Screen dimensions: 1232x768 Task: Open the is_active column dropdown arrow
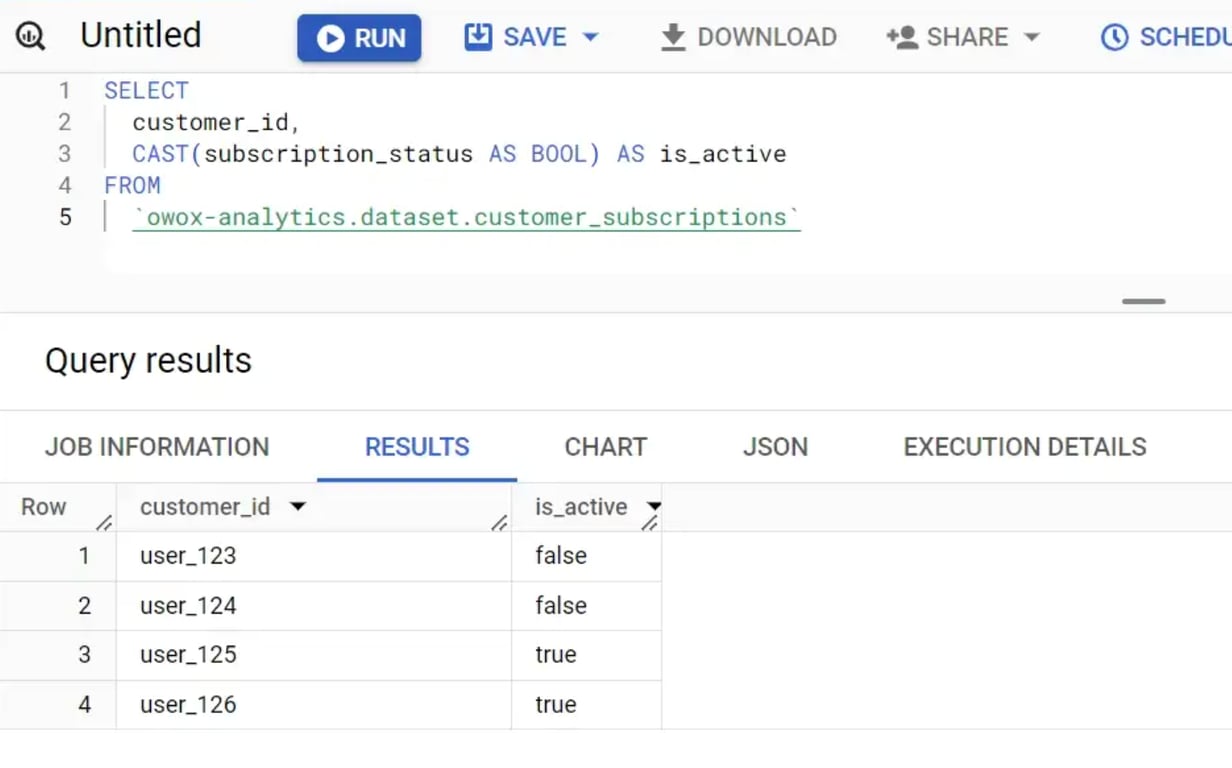pyautogui.click(x=653, y=507)
